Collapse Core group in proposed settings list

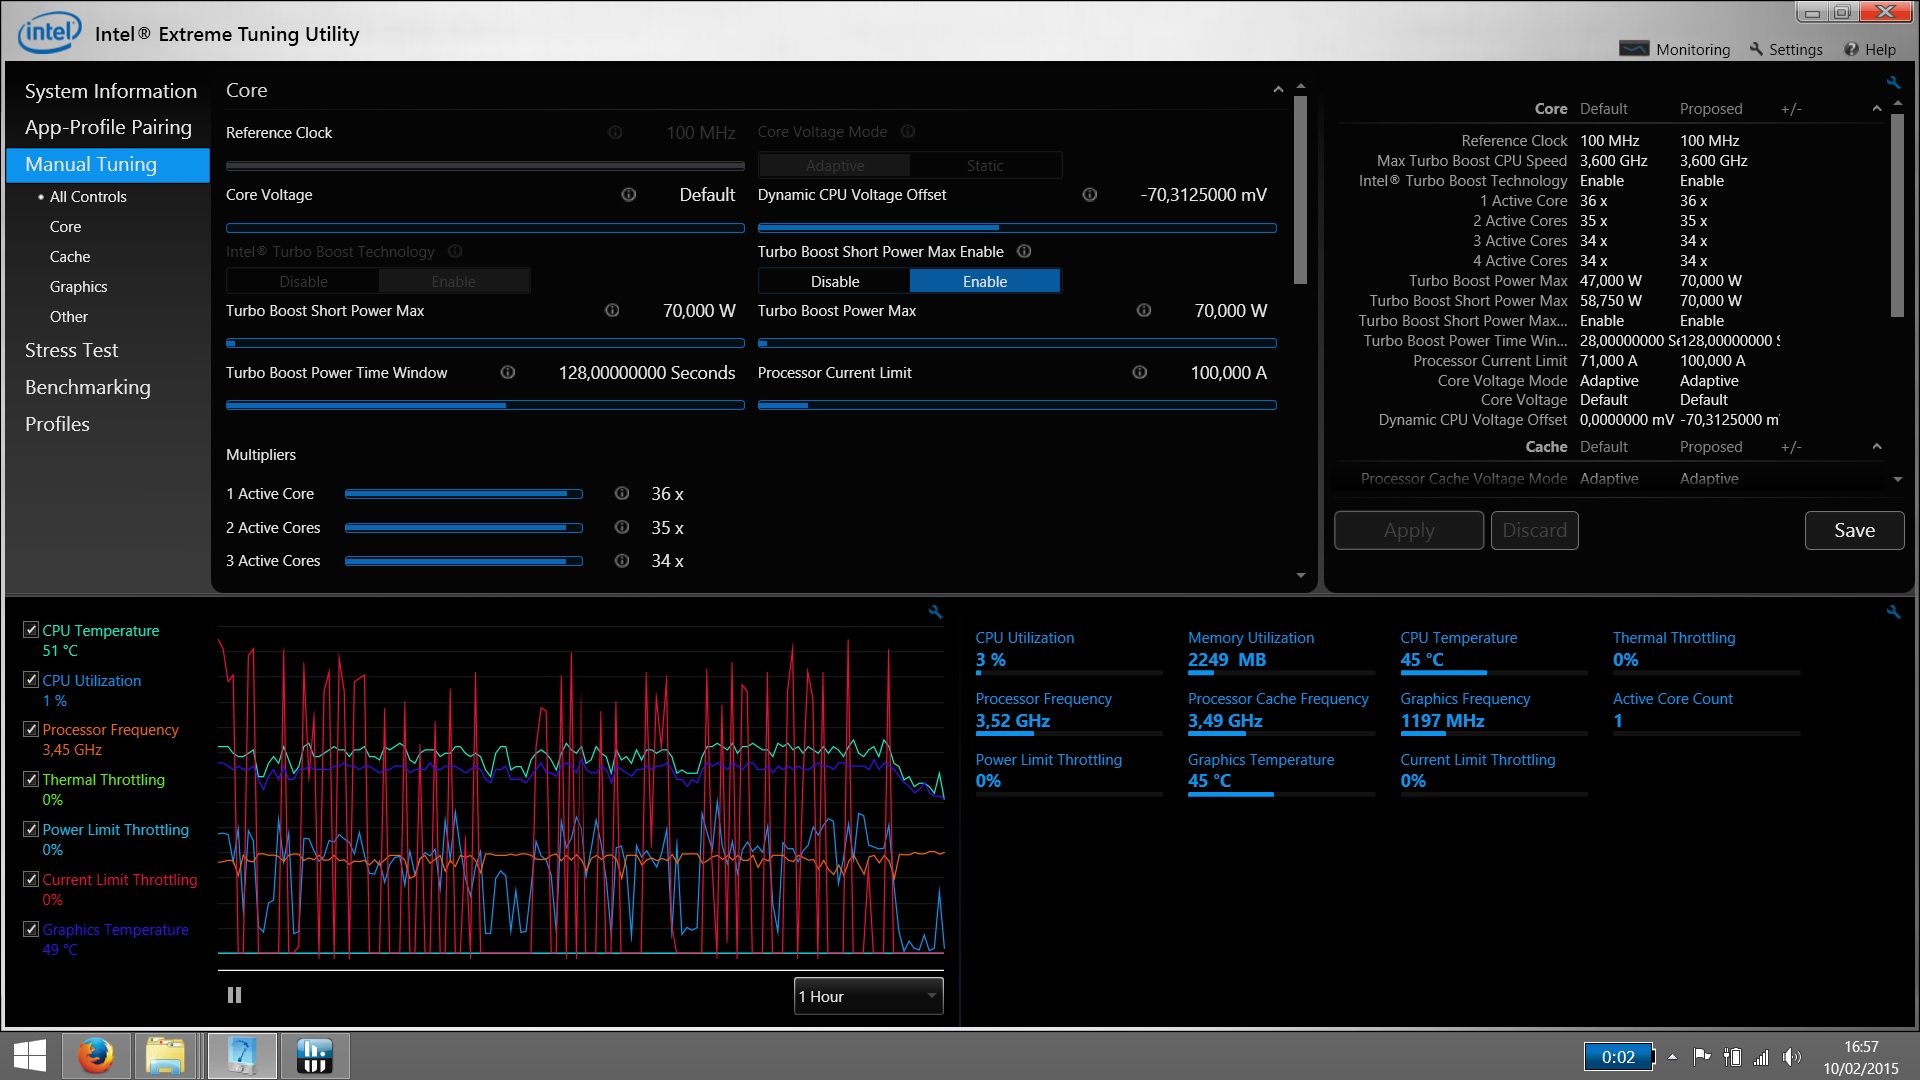coord(1877,108)
